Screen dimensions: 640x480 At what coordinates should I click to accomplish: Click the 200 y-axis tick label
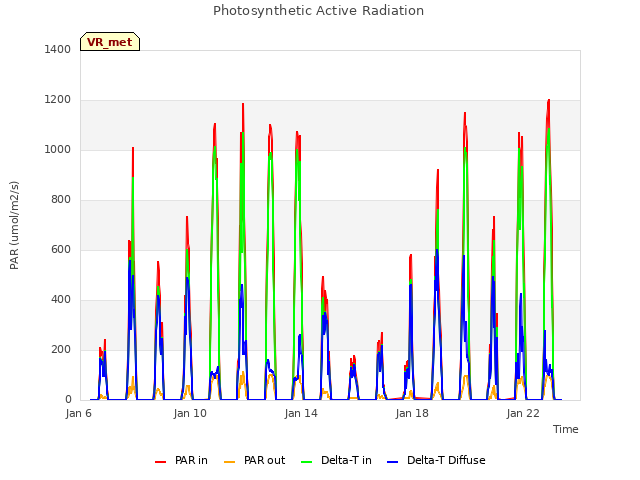(61, 349)
